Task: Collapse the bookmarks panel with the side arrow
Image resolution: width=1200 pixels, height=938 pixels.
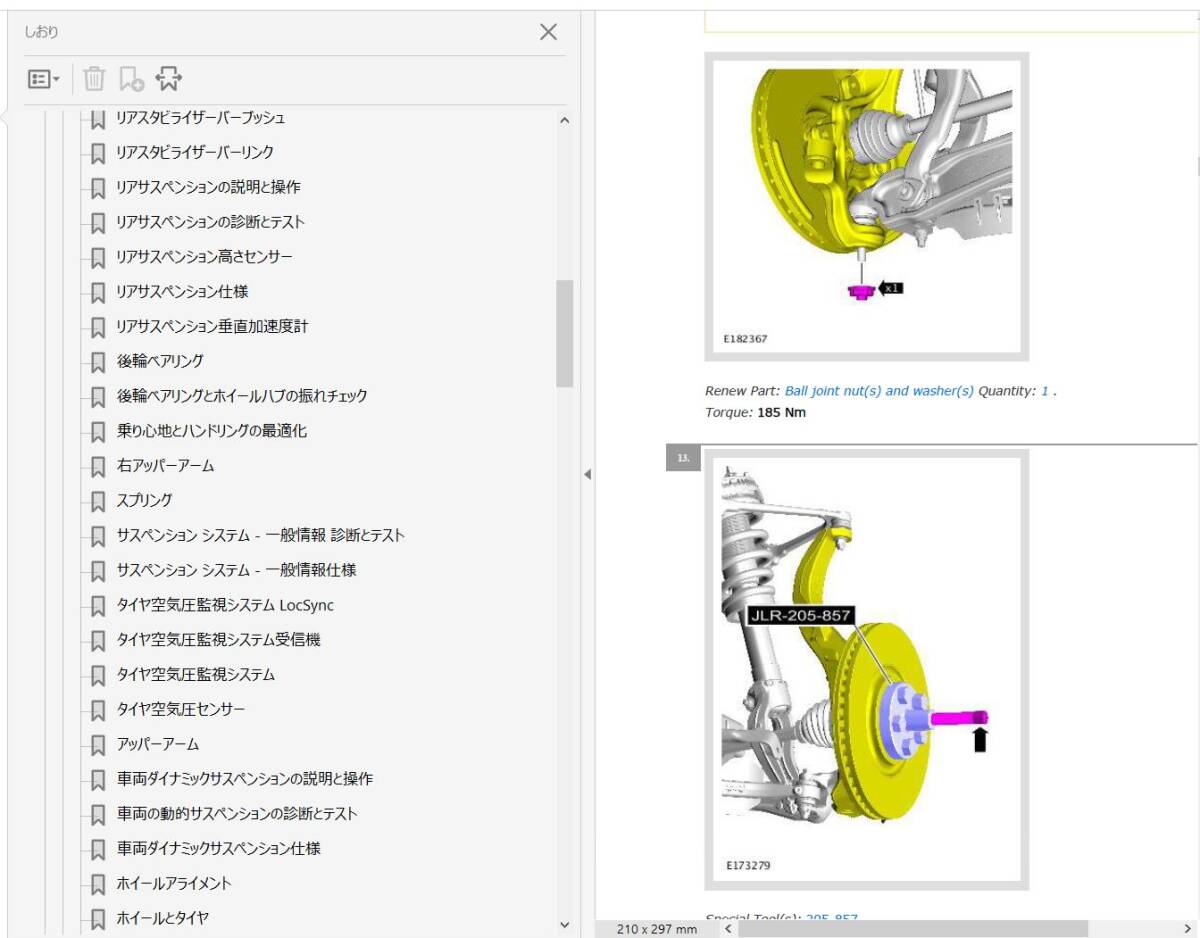Action: tap(590, 474)
